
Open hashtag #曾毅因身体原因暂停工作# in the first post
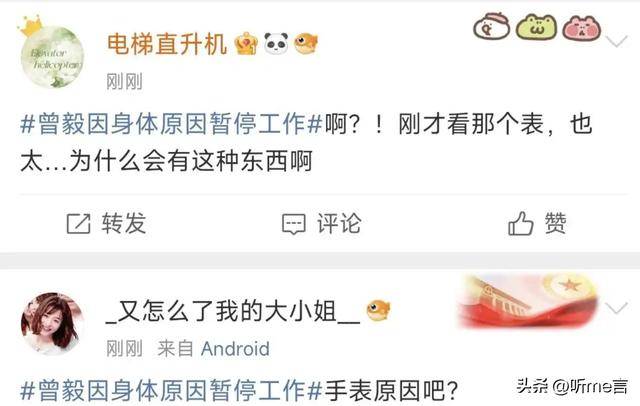click(x=172, y=124)
